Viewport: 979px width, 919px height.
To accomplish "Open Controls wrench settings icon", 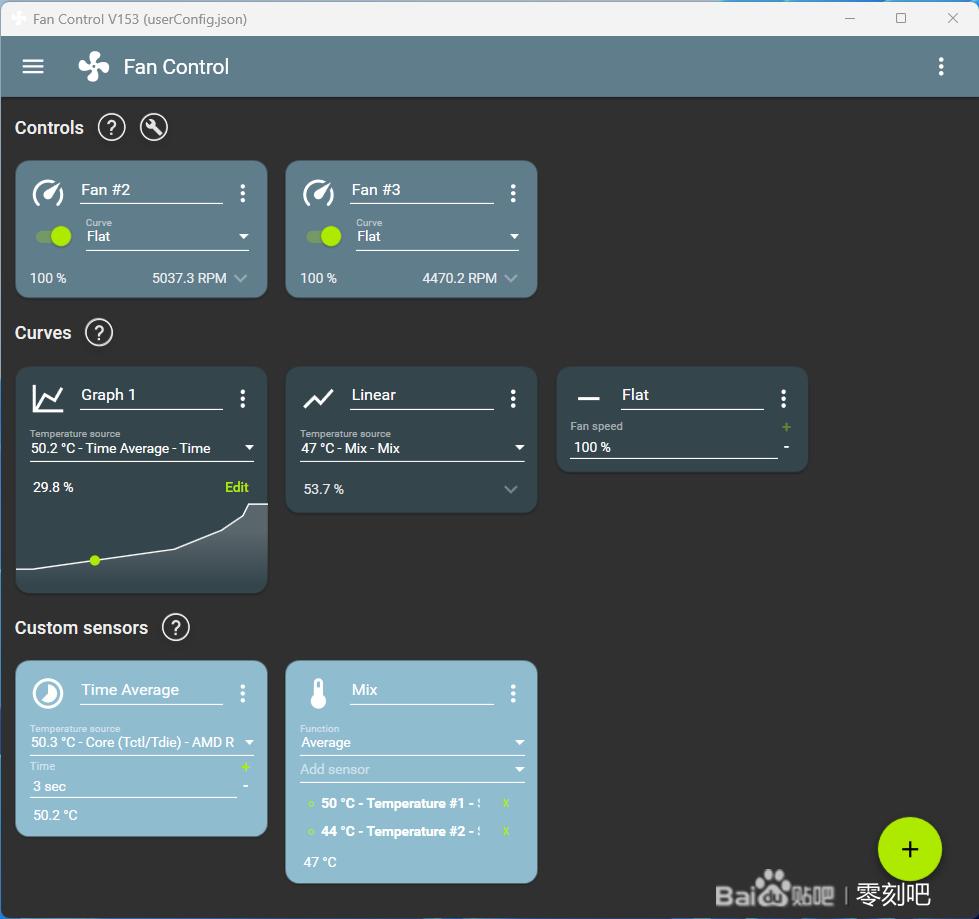I will click(x=154, y=127).
